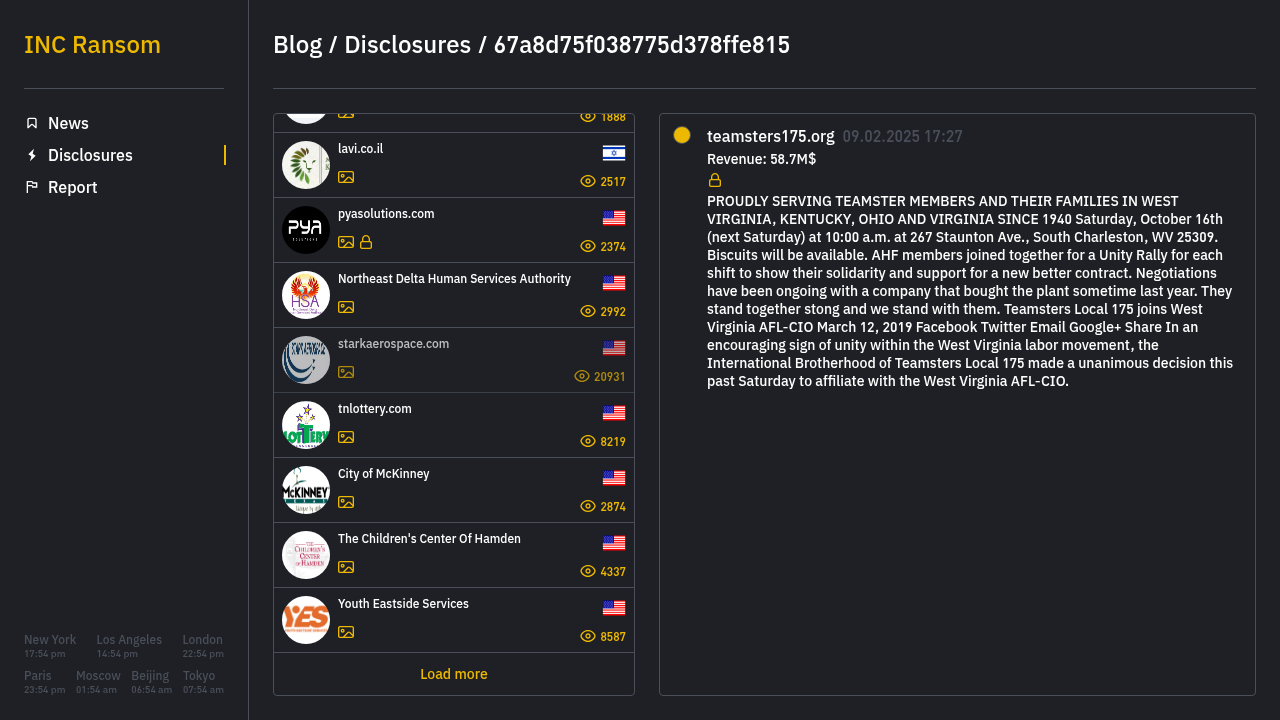This screenshot has width=1280, height=720.
Task: Open the News section in sidebar
Action: (68, 123)
